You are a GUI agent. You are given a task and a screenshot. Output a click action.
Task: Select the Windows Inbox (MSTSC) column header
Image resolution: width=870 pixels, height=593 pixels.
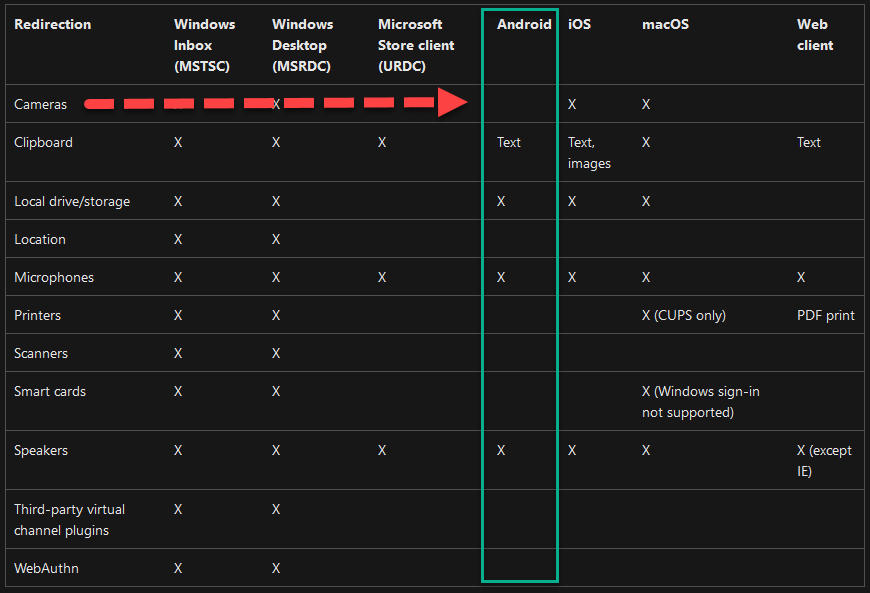coord(205,45)
